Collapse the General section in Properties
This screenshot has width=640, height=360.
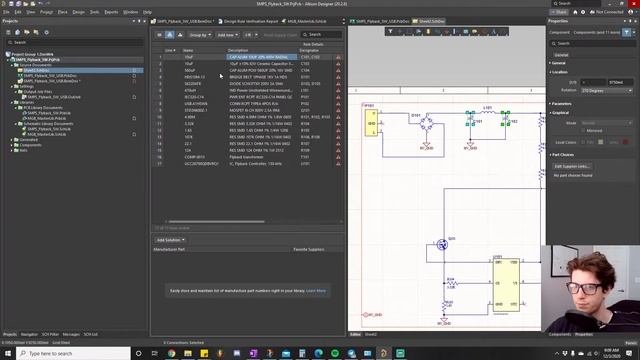(558, 63)
